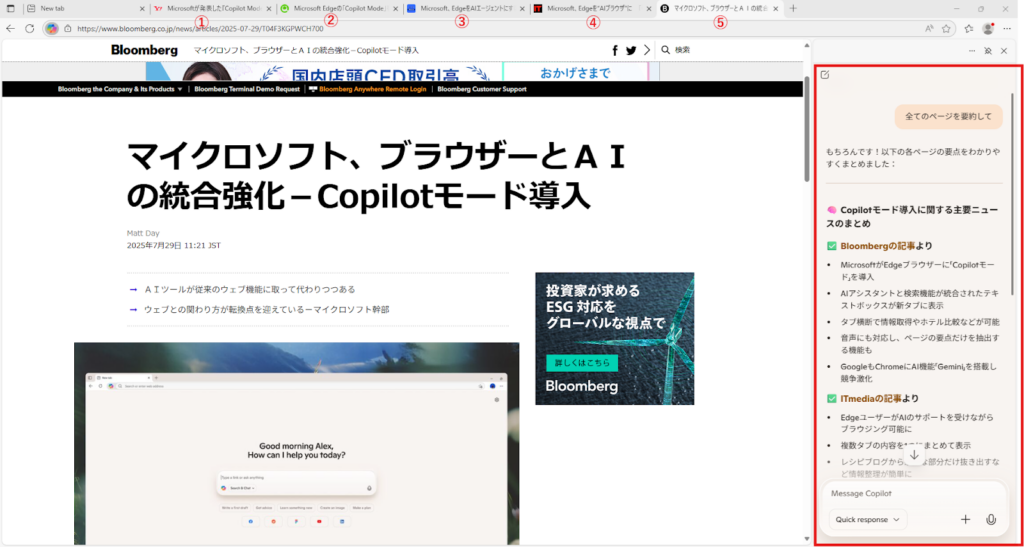The width and height of the screenshot is (1024, 547).
Task: Share the article via Facebook icon
Action: 615,50
